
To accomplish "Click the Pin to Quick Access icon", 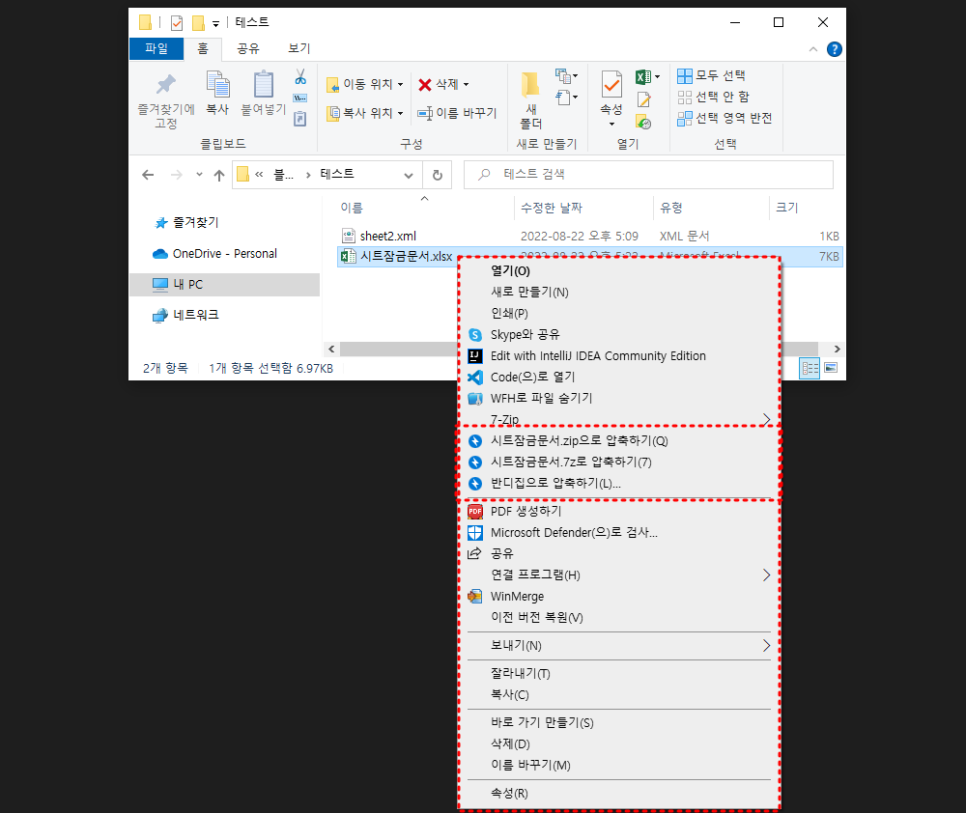I will click(165, 85).
